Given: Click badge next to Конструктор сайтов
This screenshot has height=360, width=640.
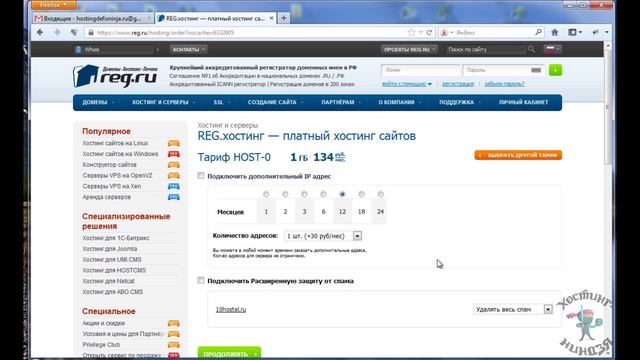Looking at the screenshot, I should click(x=174, y=165).
